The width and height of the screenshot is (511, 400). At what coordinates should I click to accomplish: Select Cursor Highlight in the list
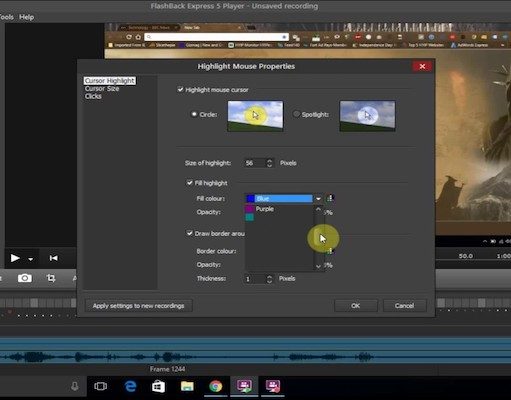tap(110, 81)
